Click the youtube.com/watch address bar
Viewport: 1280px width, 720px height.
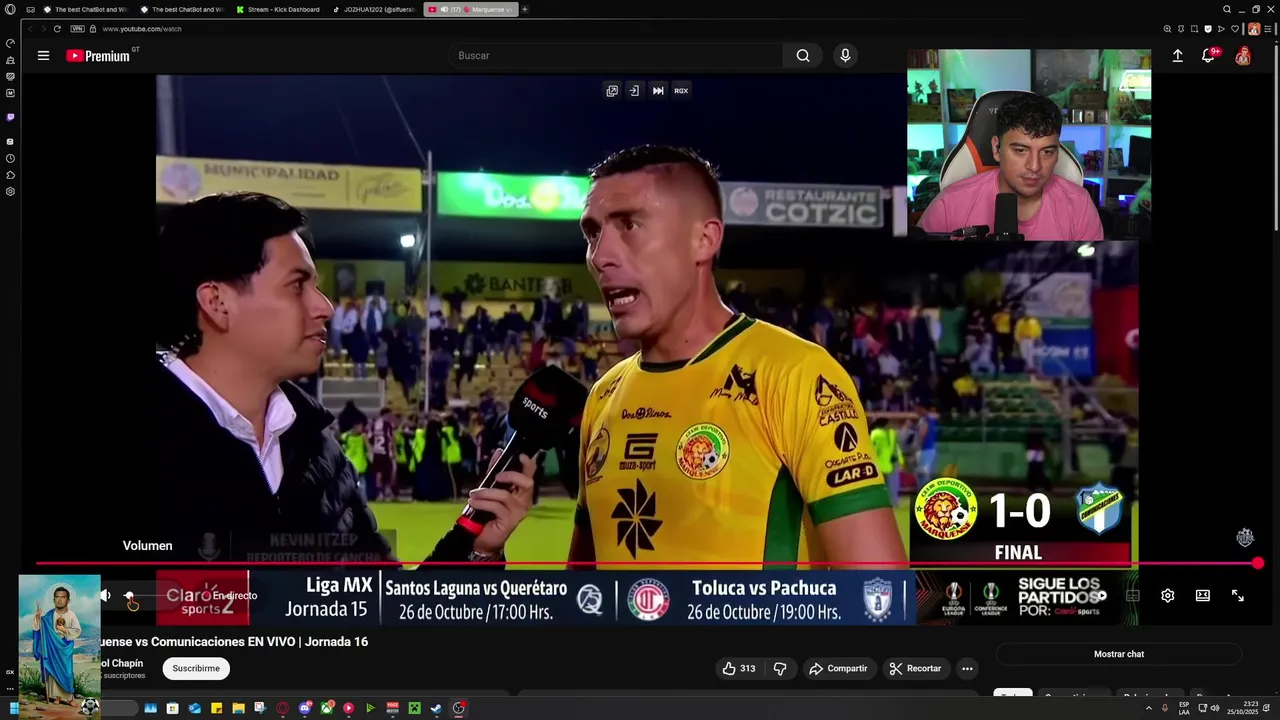[142, 29]
